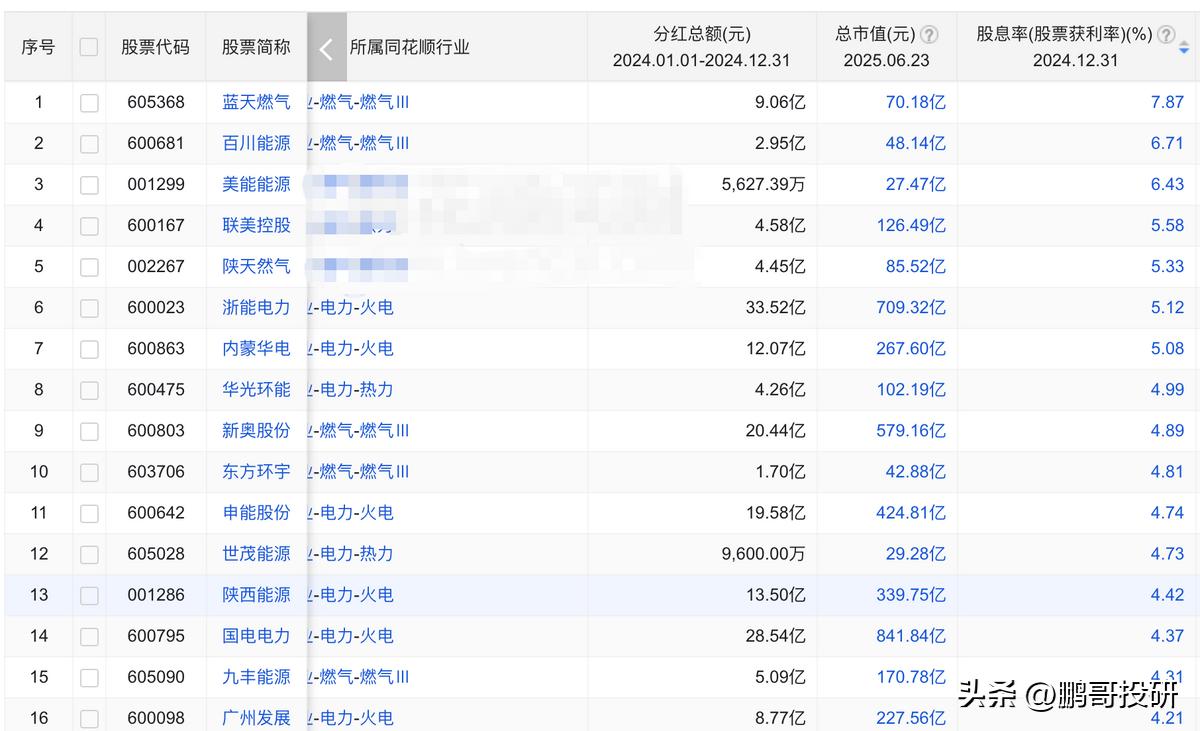Open the 九丰能源 stock page

point(255,676)
